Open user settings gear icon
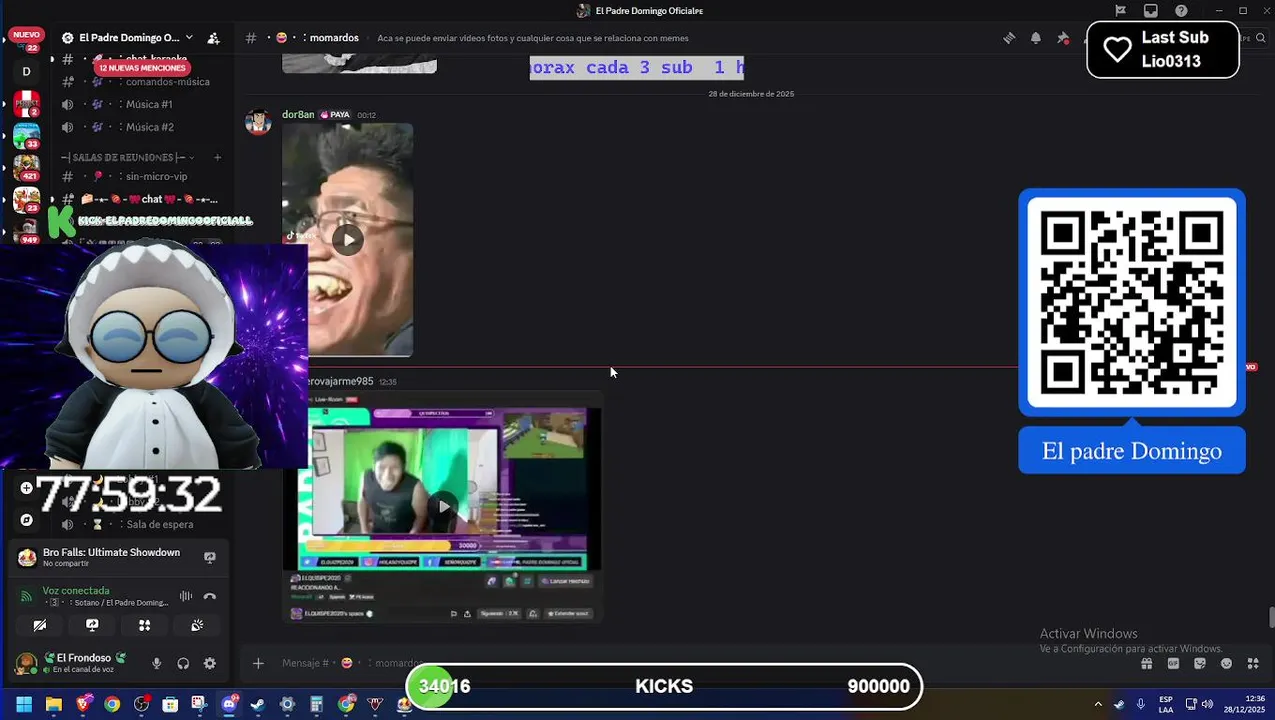Screen dimensions: 1275x720 209,663
